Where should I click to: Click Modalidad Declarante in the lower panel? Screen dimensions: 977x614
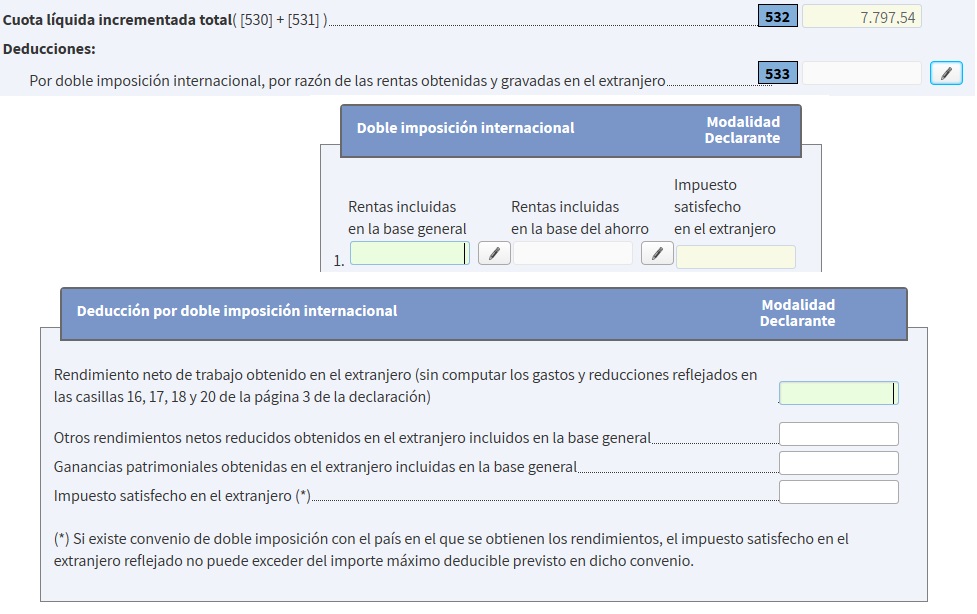pos(797,313)
